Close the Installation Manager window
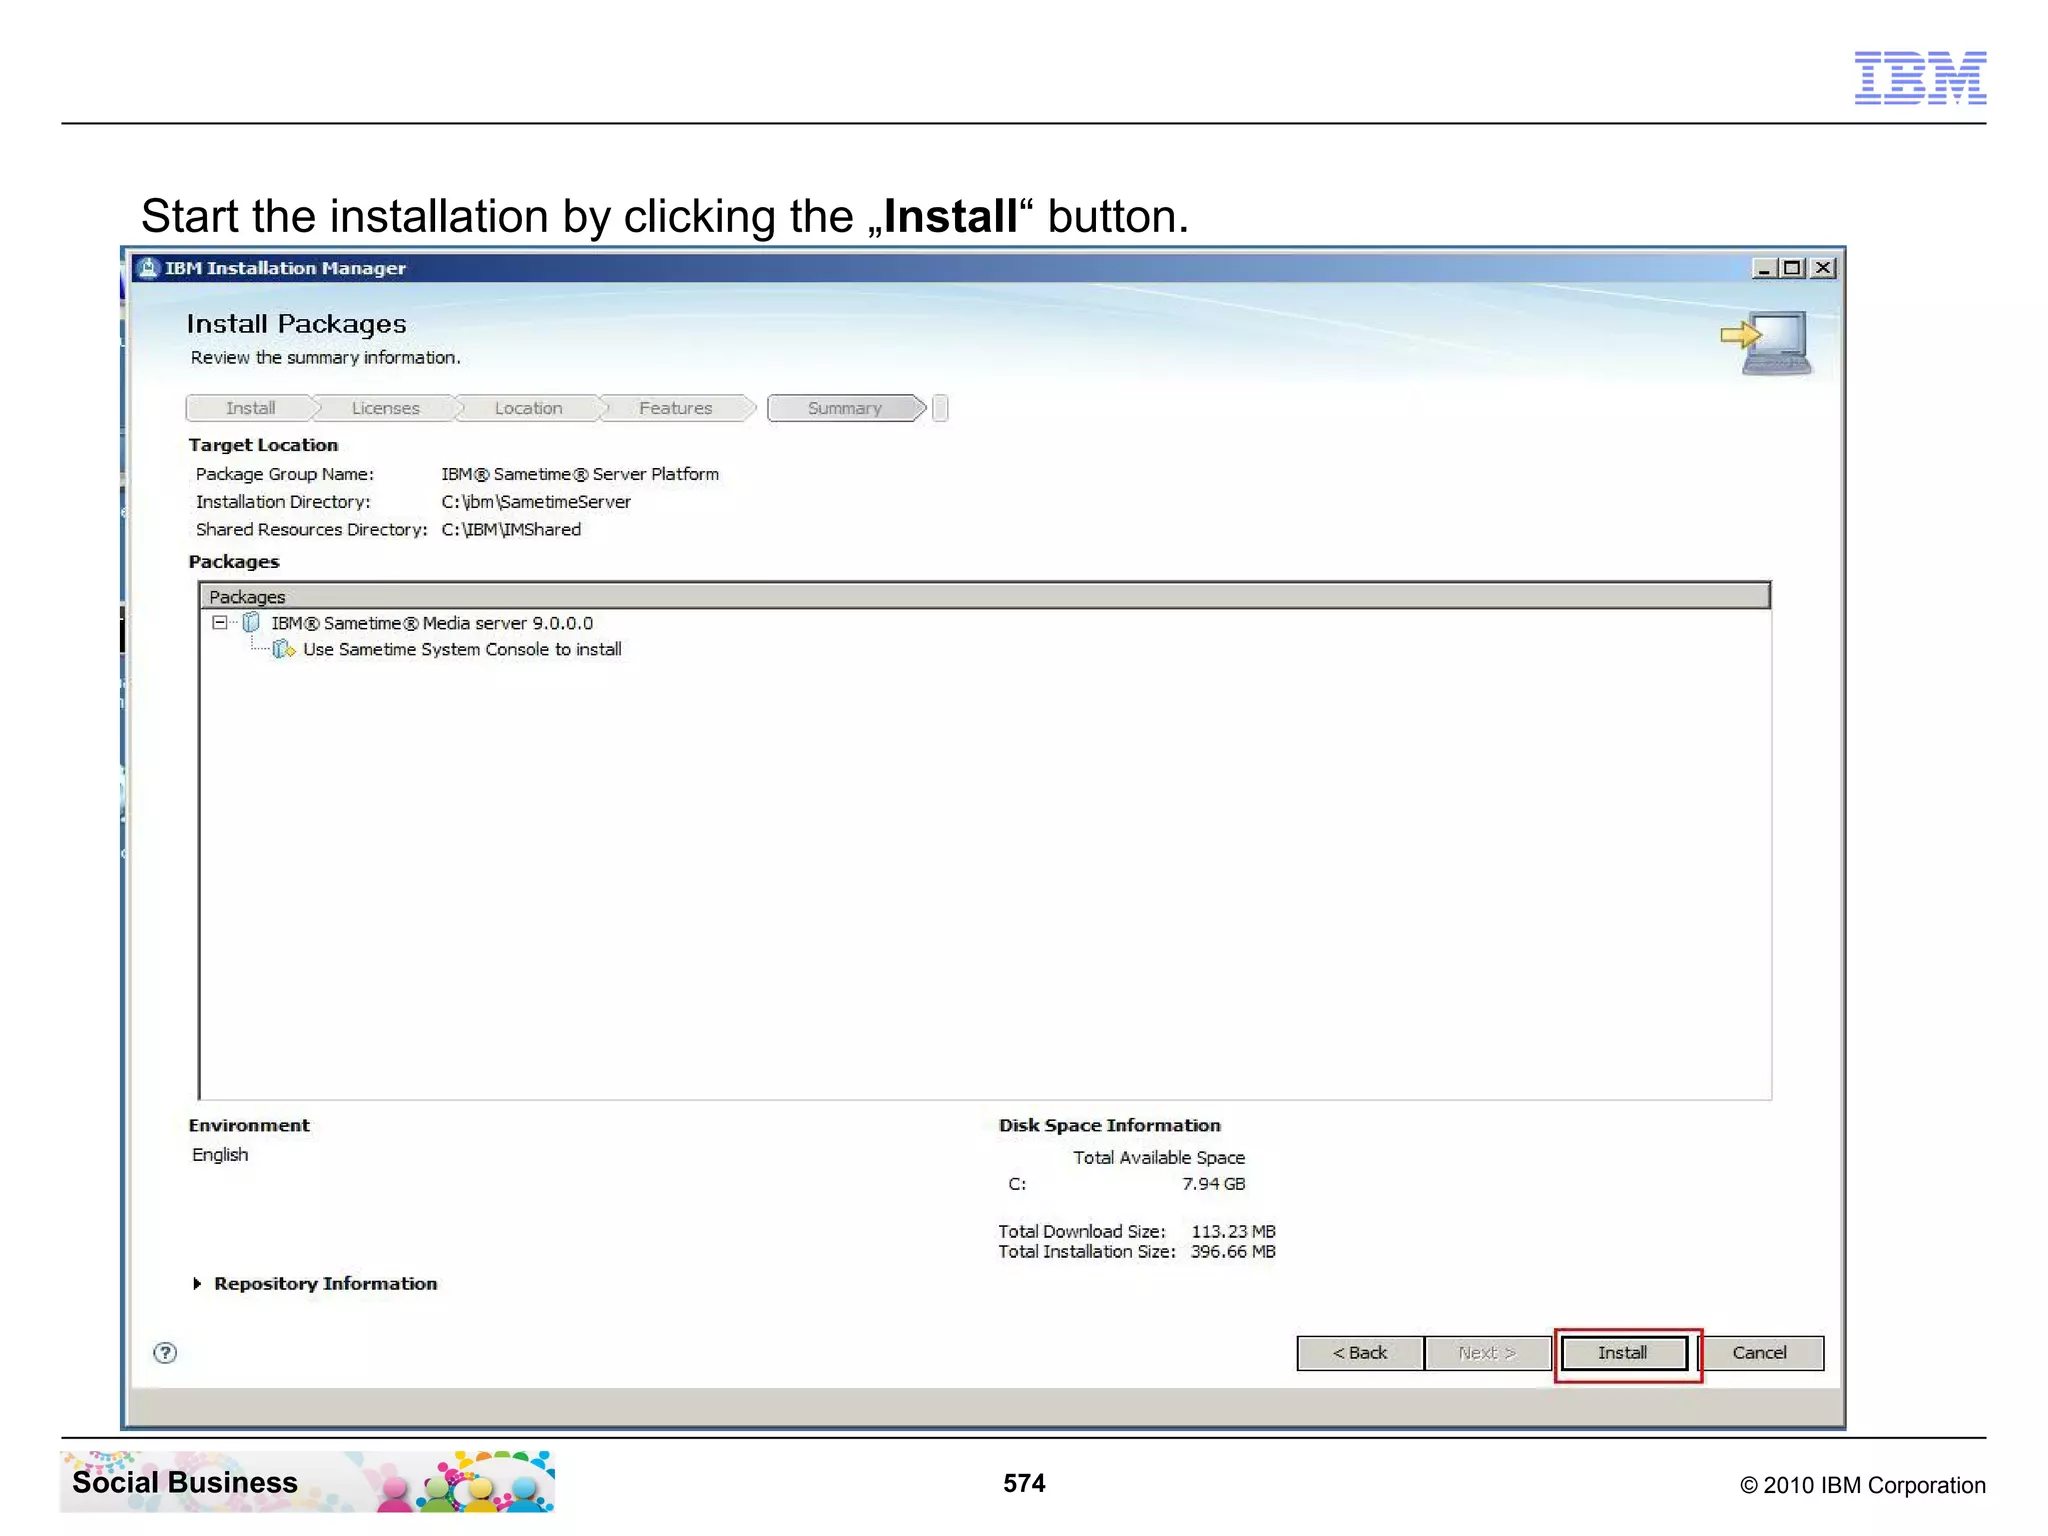The width and height of the screenshot is (2048, 1536). [x=1823, y=268]
